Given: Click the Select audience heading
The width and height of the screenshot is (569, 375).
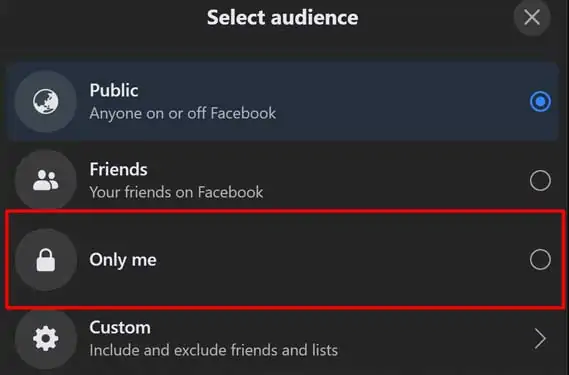Looking at the screenshot, I should click(x=283, y=17).
